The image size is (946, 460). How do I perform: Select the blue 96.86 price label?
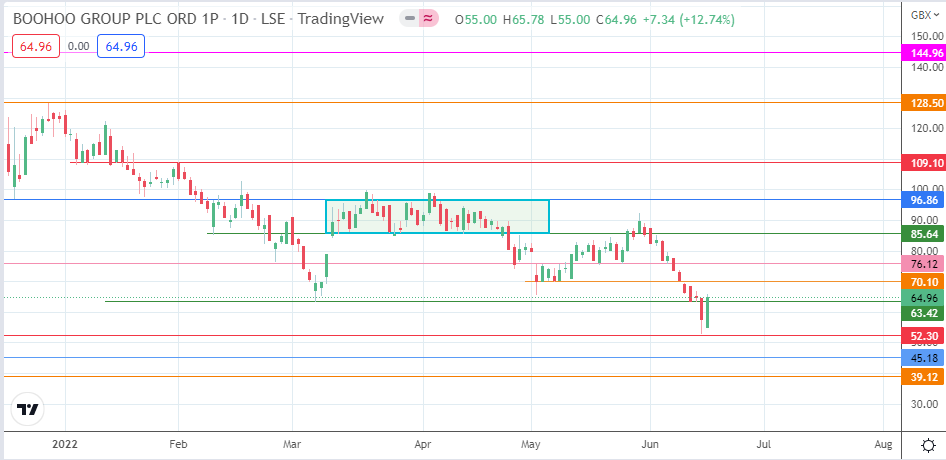pyautogui.click(x=923, y=199)
